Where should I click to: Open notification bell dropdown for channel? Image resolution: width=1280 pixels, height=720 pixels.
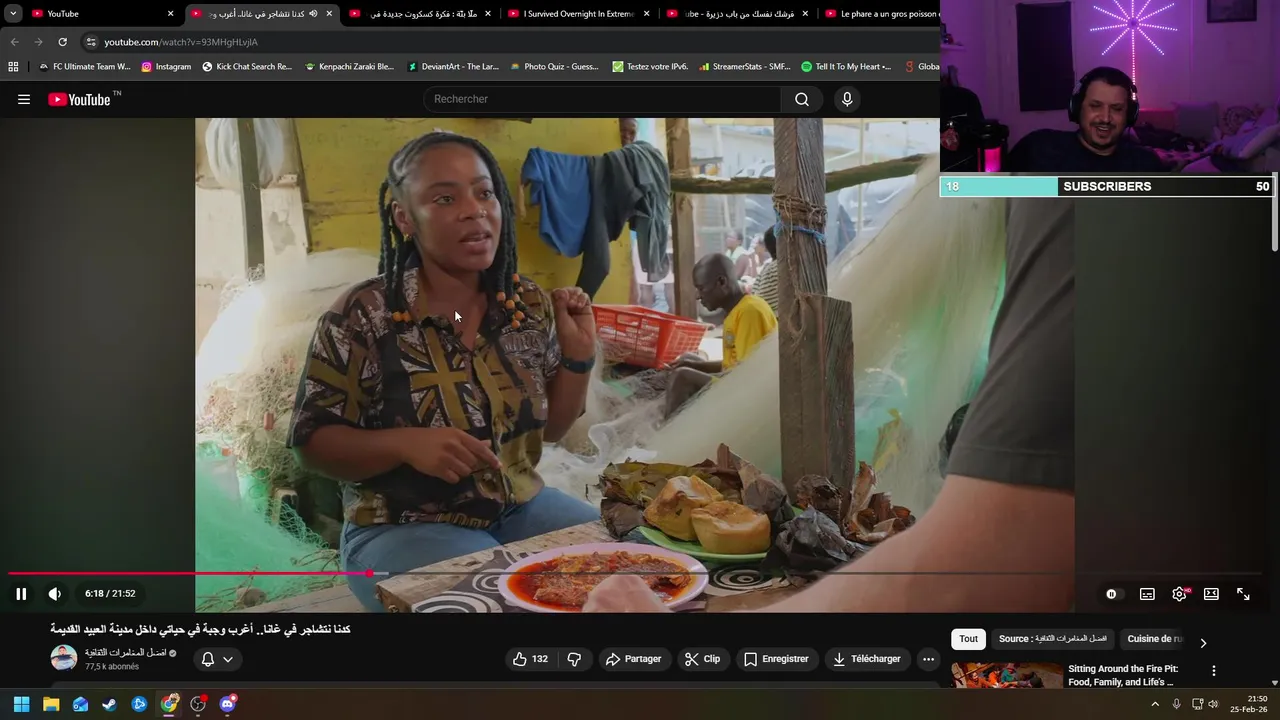(217, 659)
